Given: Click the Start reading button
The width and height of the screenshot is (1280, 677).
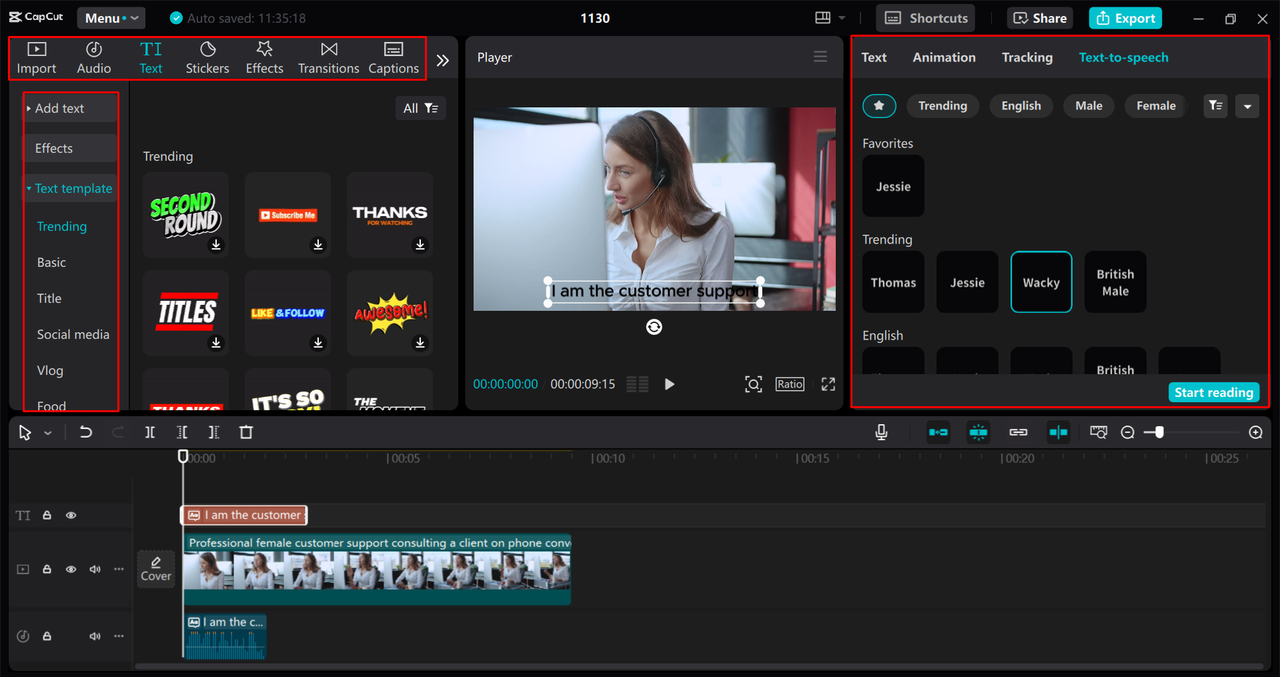Looking at the screenshot, I should (x=1214, y=392).
